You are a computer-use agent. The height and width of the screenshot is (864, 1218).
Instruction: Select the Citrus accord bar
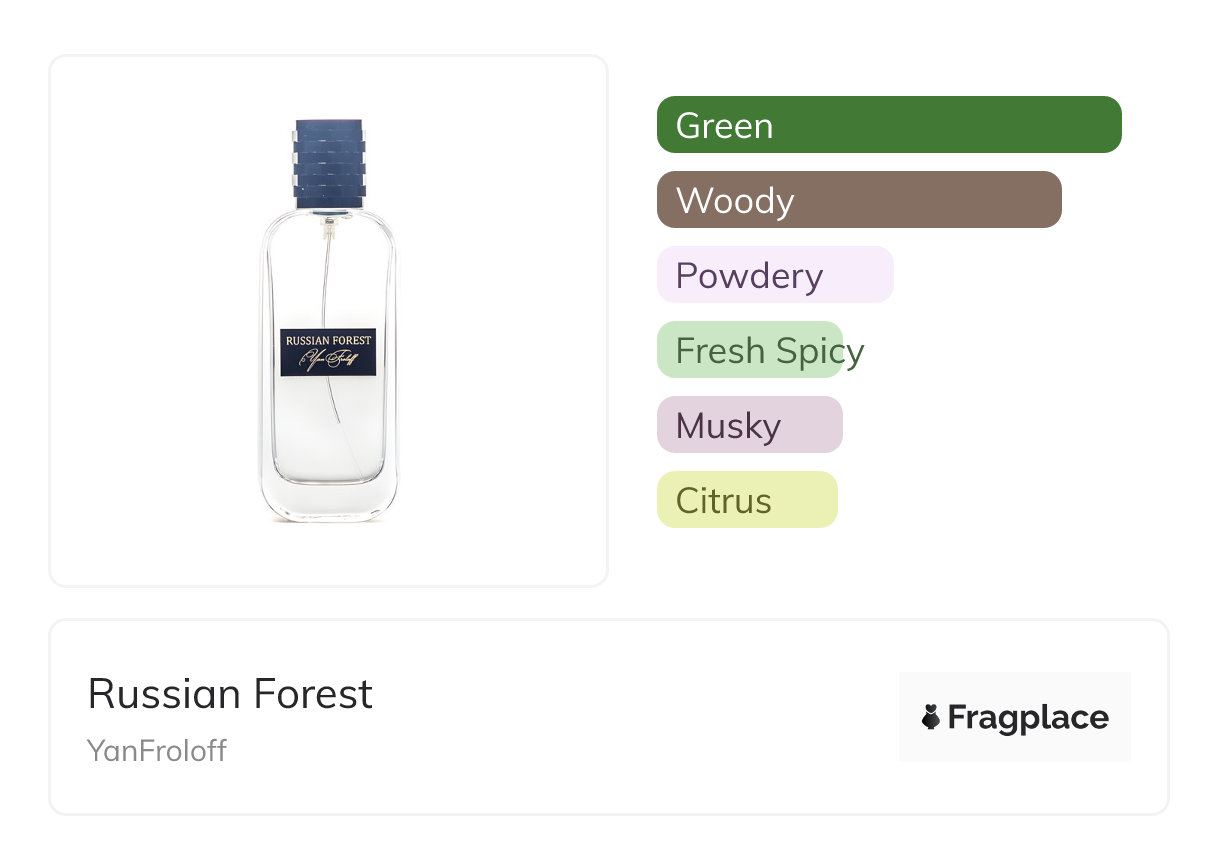746,500
